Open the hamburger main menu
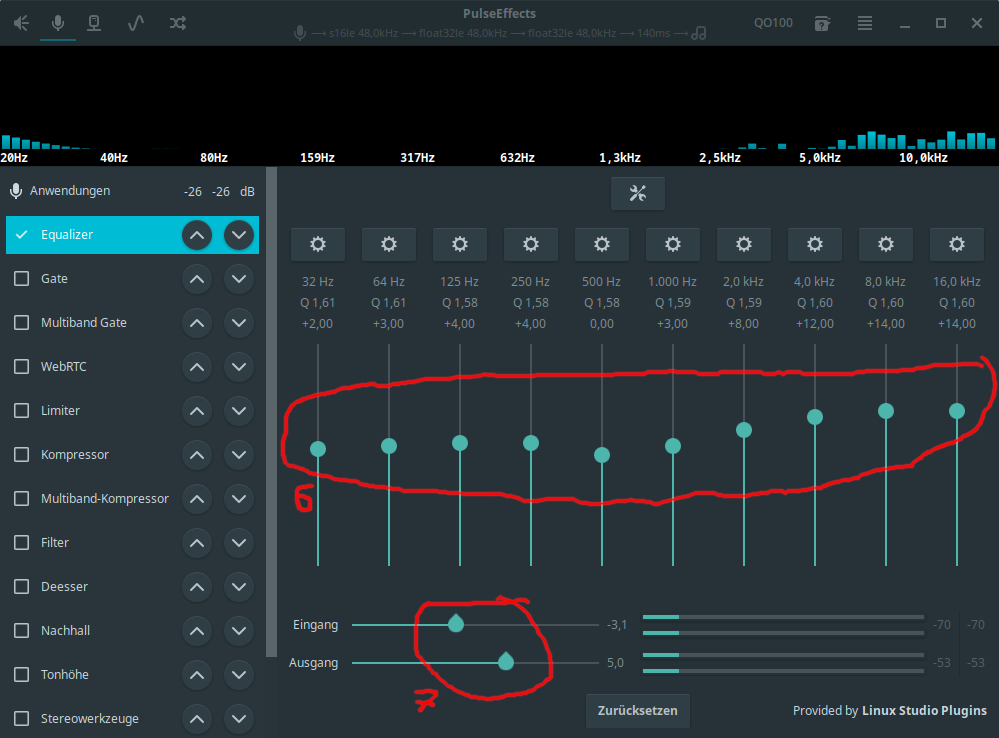Screen dimensions: 999x738 click(865, 22)
